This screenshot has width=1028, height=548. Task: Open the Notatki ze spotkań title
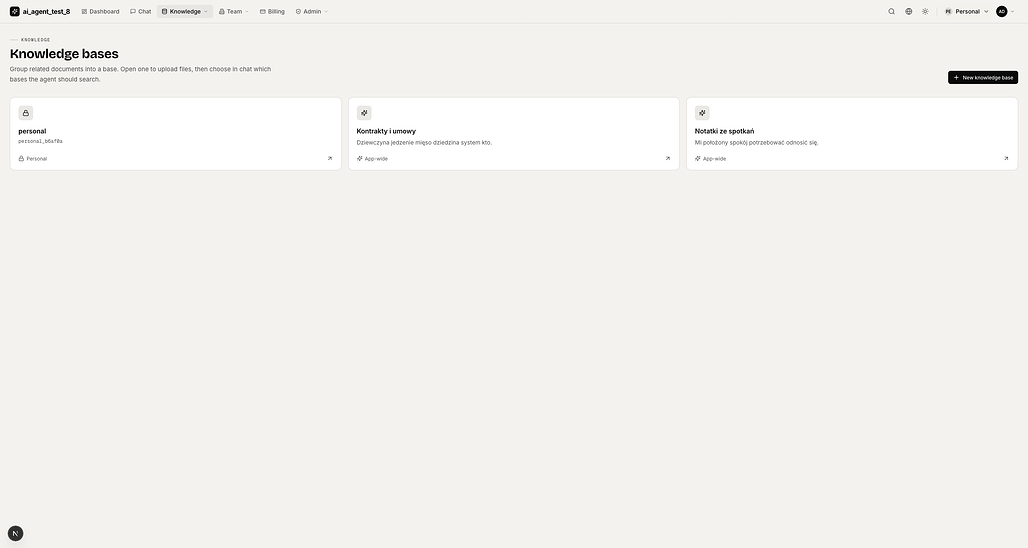[x=724, y=131]
